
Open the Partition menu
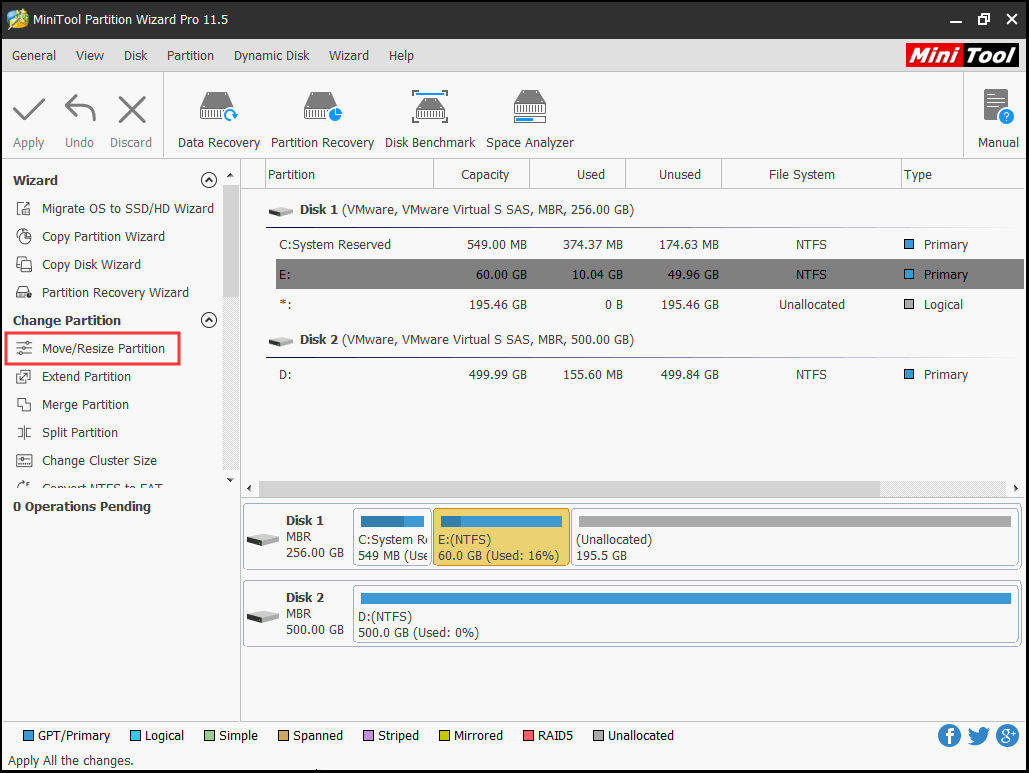pos(190,56)
